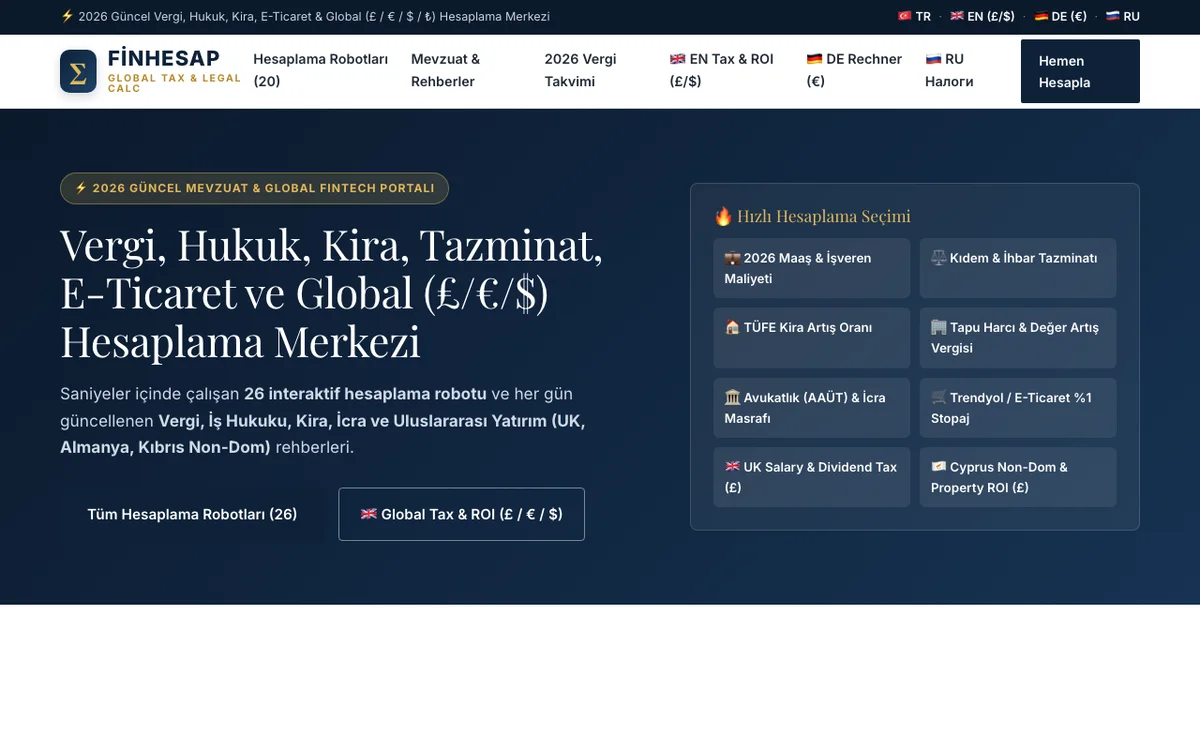Open Cyprus Non-Dom & Property ROI (£)
This screenshot has height=750, width=1200.
pos(1018,477)
